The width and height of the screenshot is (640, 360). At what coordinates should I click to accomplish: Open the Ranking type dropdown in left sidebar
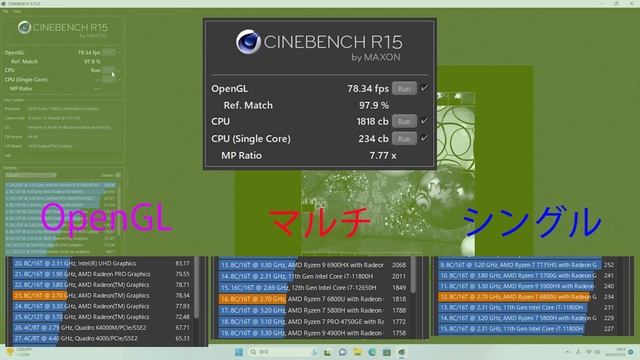click(x=31, y=175)
